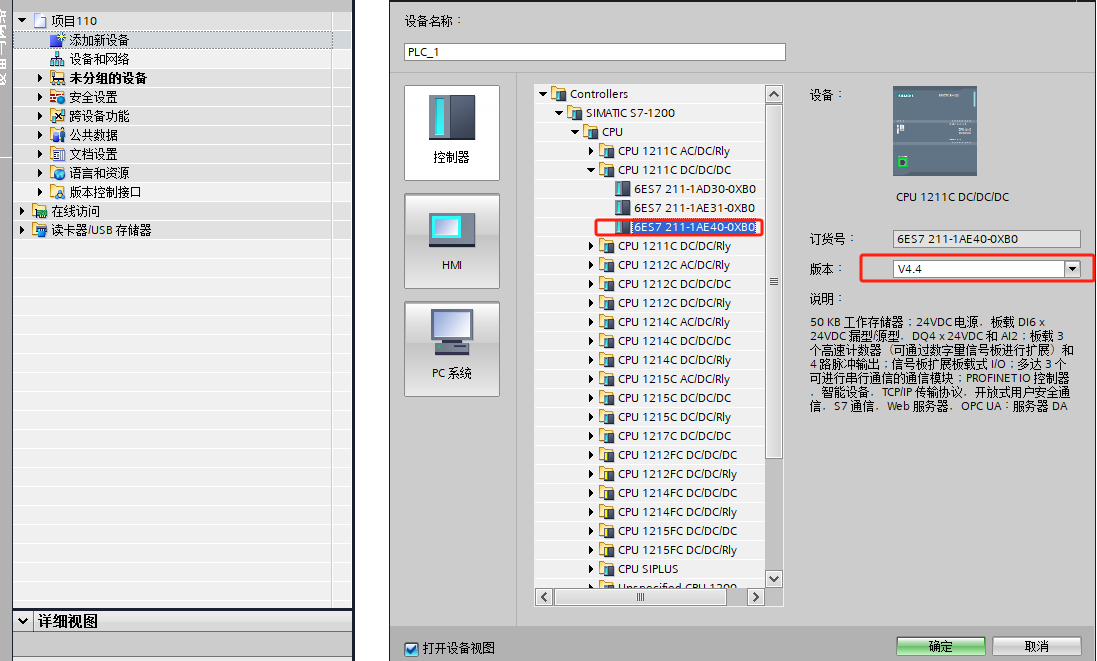Click the horizontal scrollbar thumb in device tree
The height and width of the screenshot is (661, 1097).
[640, 597]
